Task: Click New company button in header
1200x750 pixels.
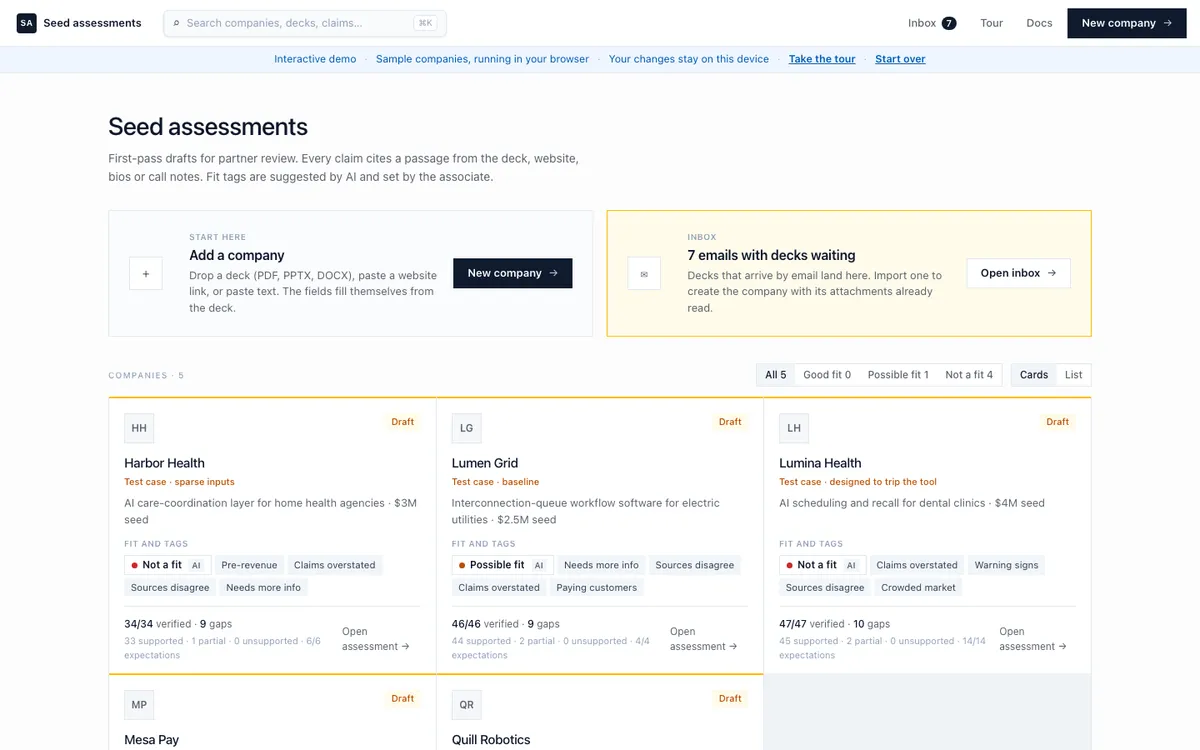Action: [1127, 23]
